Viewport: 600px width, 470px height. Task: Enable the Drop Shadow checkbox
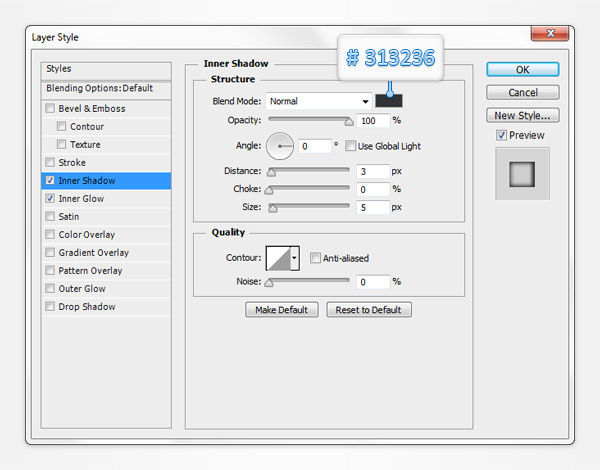[50, 307]
